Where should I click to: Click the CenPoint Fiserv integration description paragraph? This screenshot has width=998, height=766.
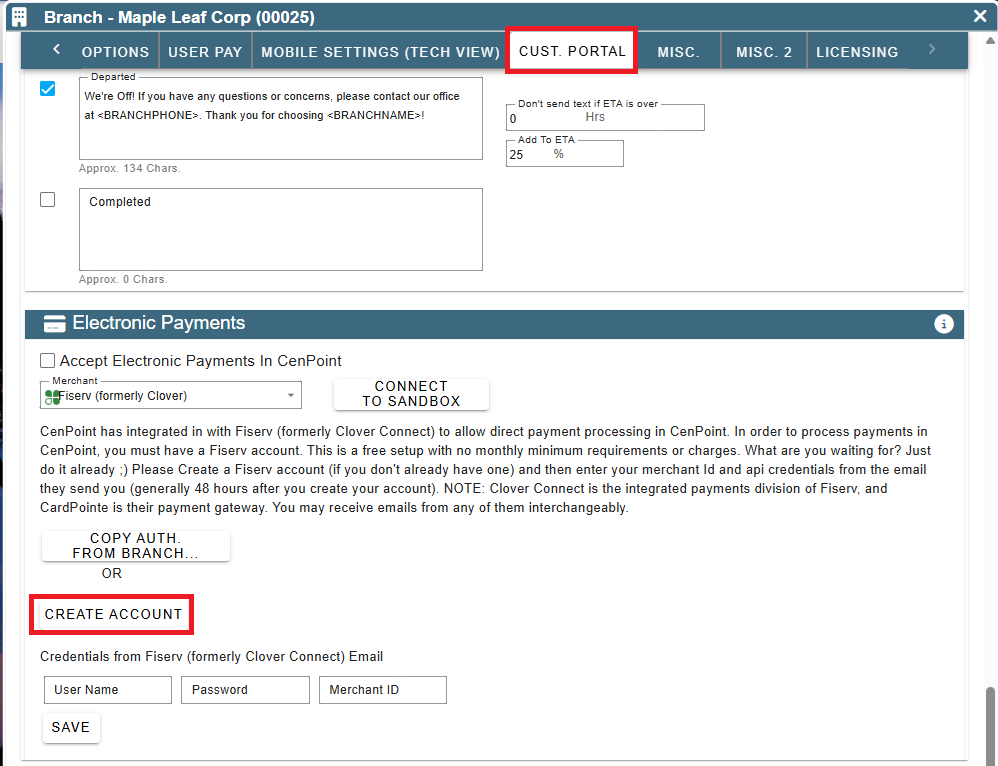tap(485, 469)
